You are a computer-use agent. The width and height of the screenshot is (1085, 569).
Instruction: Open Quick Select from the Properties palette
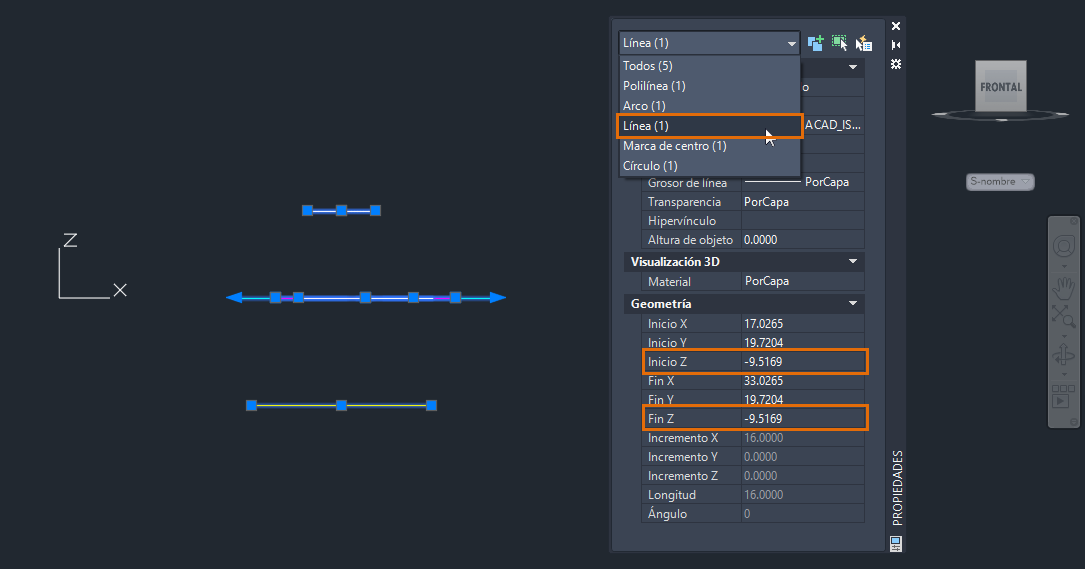coord(864,43)
